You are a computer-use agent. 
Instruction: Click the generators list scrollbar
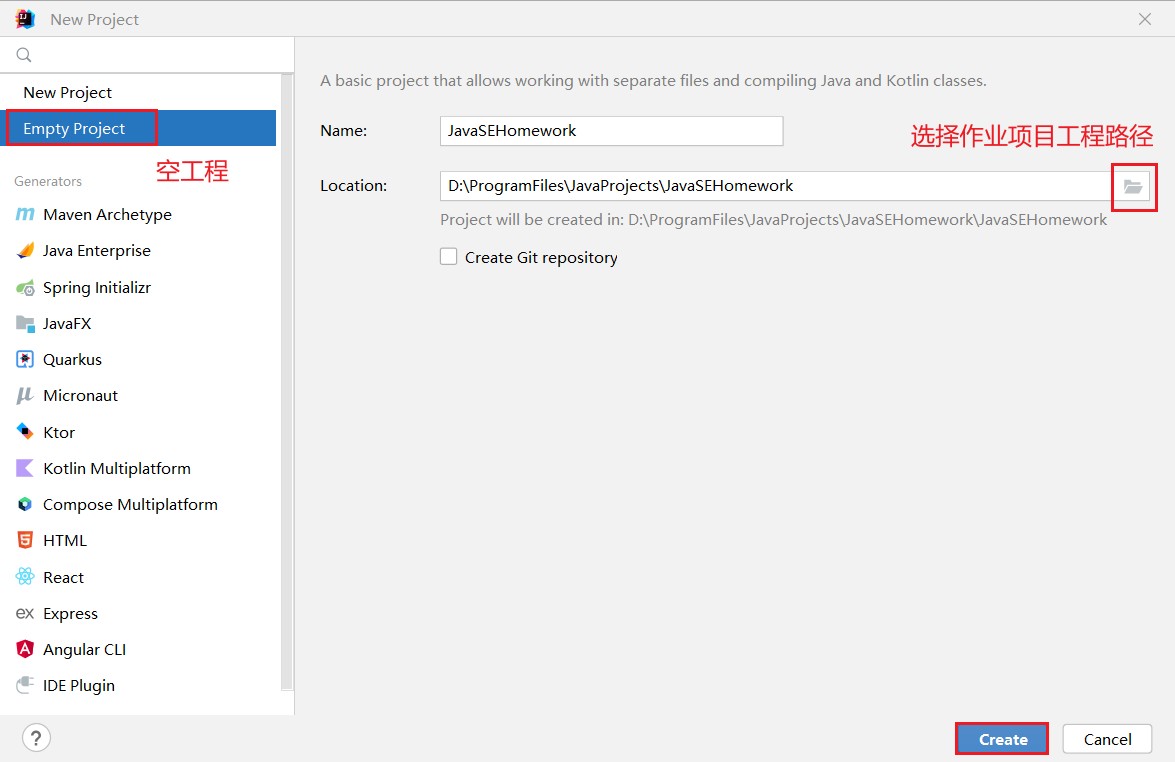(286, 381)
